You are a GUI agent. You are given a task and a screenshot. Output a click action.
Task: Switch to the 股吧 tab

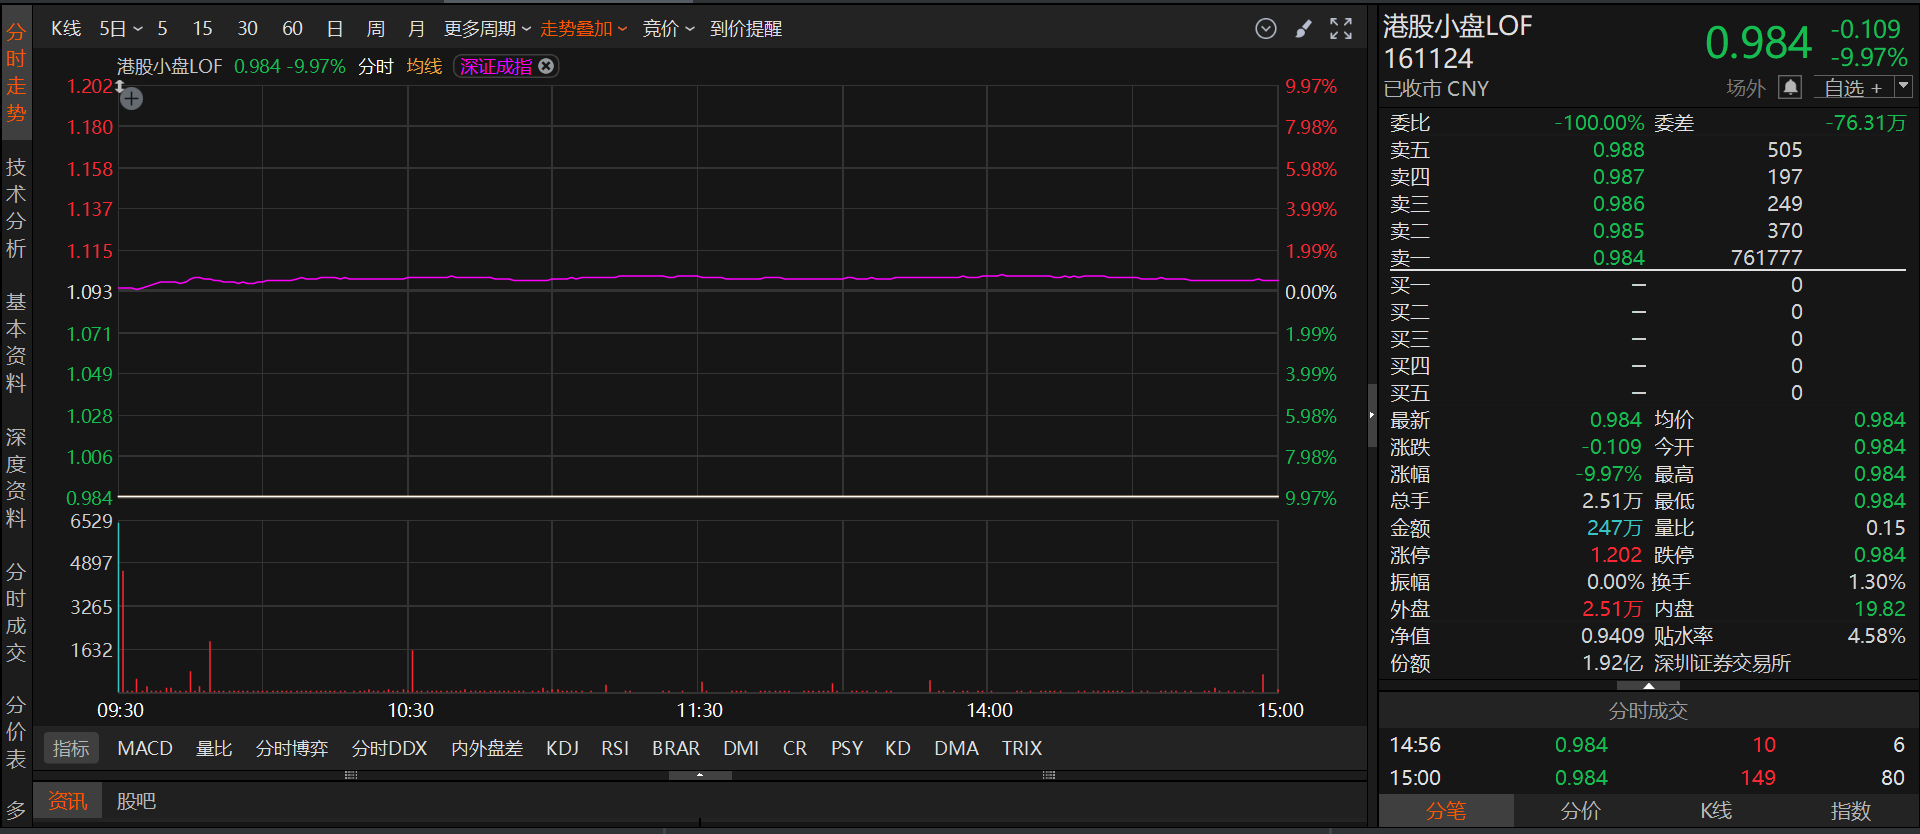tap(136, 801)
